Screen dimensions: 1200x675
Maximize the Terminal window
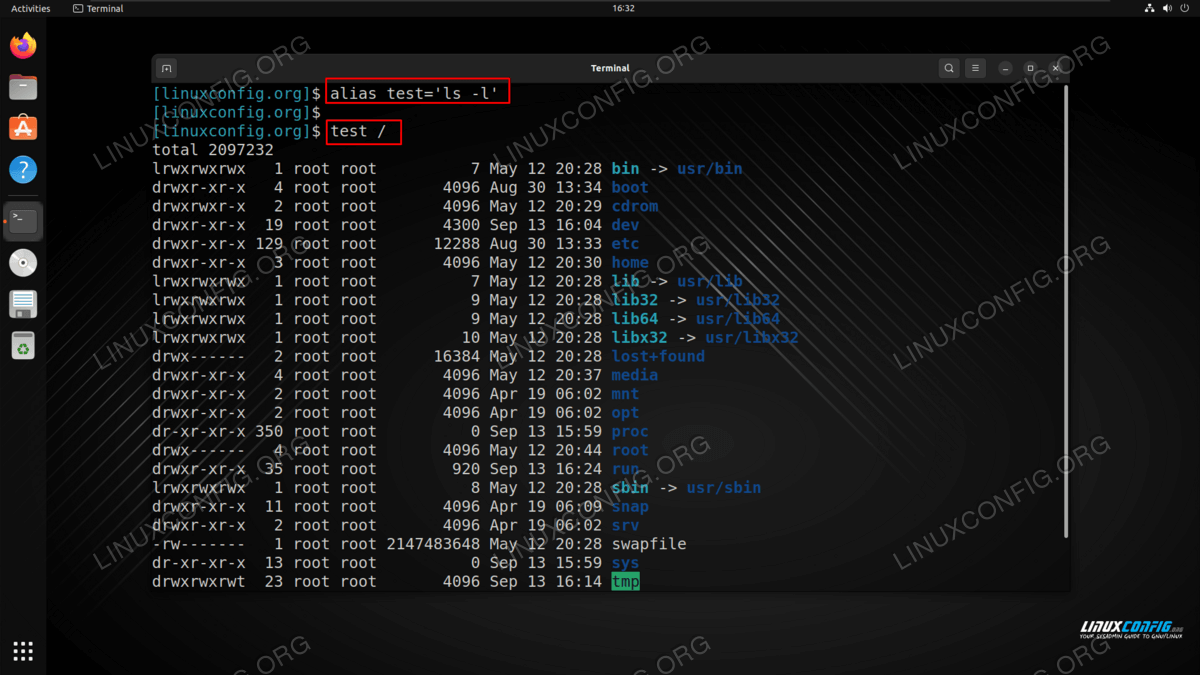coord(1030,68)
